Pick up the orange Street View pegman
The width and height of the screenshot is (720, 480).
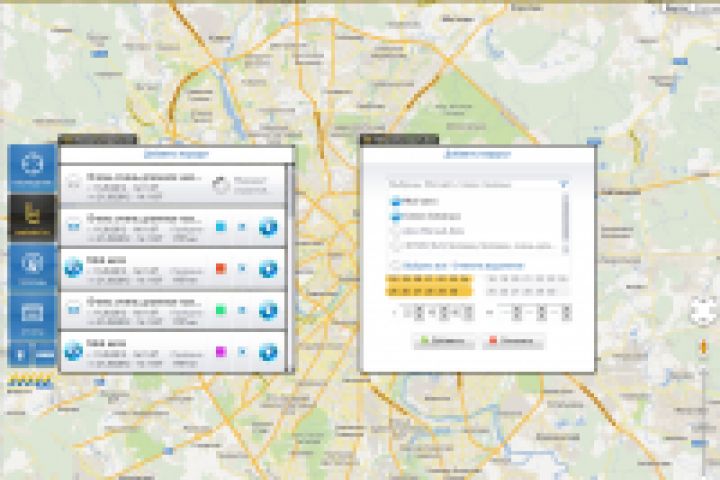click(x=703, y=347)
